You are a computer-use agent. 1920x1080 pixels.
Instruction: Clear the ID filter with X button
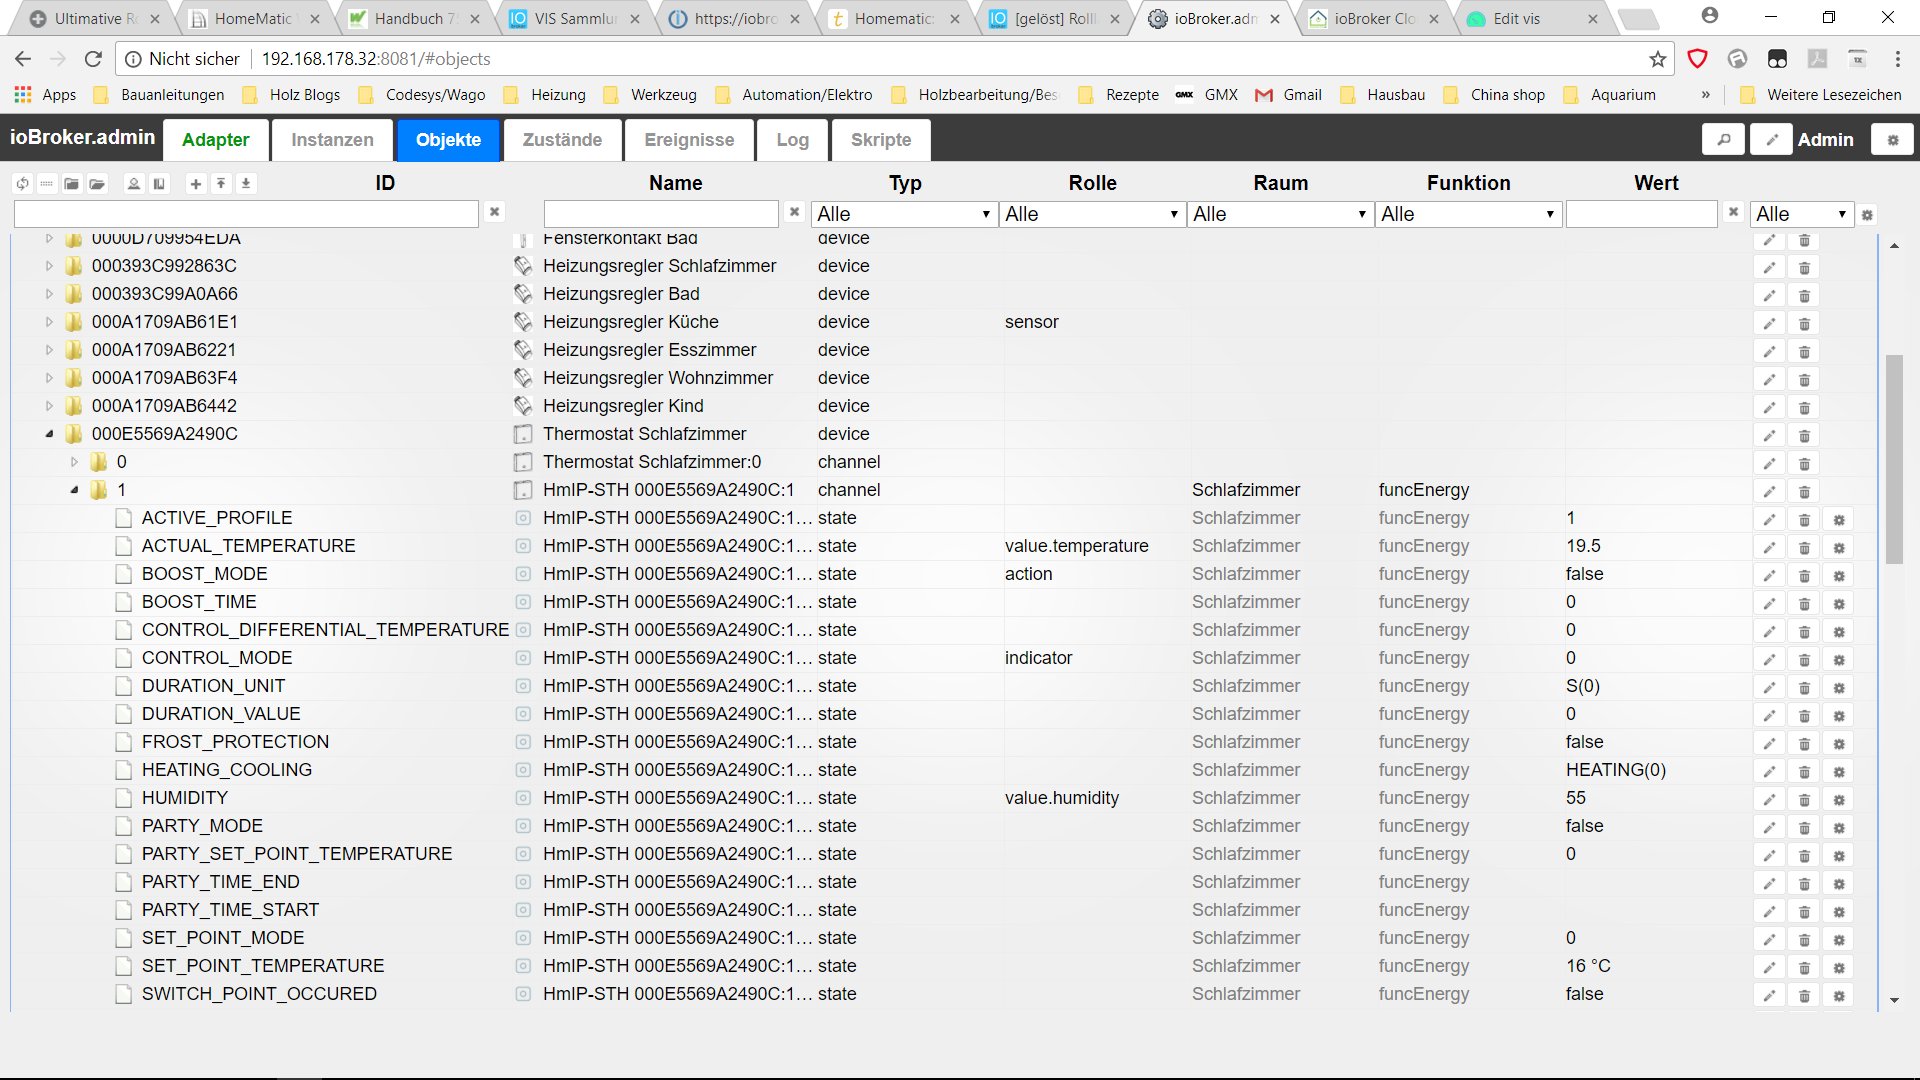click(494, 212)
